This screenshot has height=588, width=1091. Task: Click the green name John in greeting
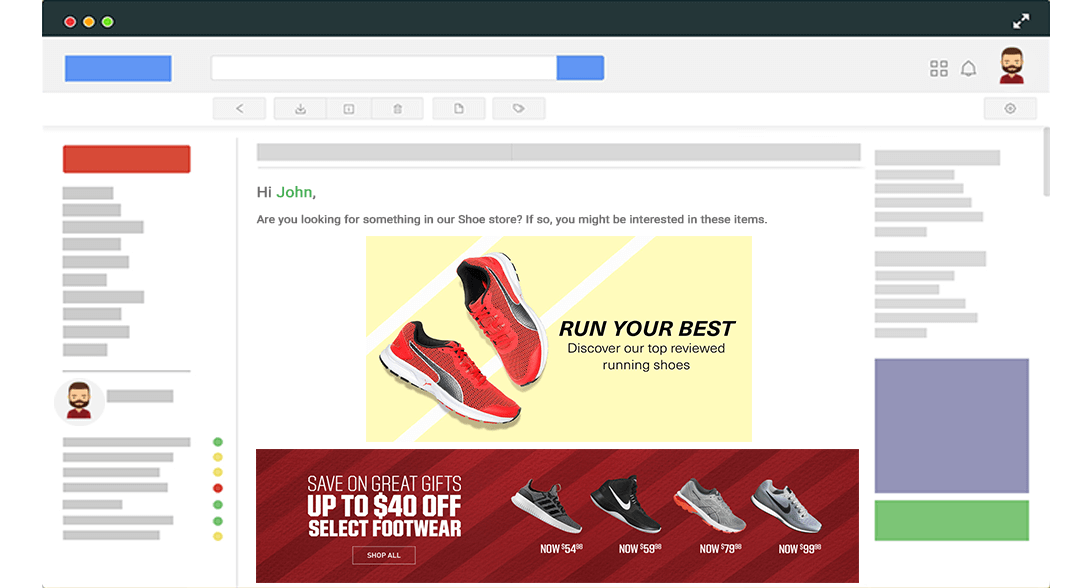pyautogui.click(x=294, y=192)
